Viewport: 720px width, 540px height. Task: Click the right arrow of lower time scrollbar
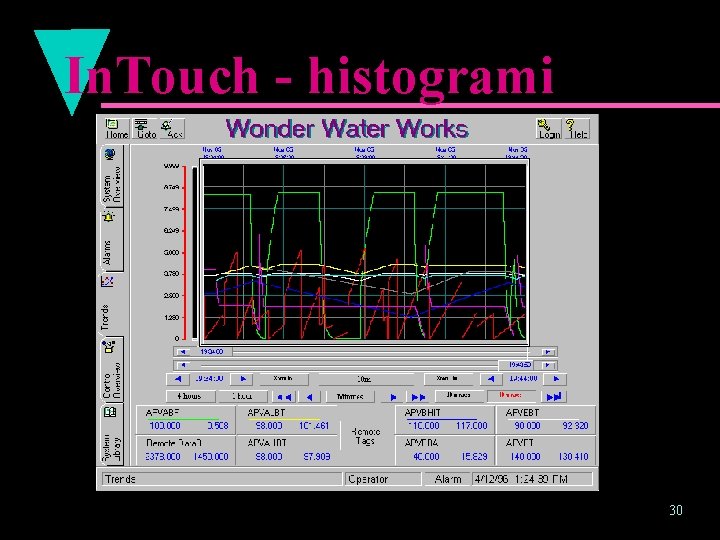[x=547, y=365]
